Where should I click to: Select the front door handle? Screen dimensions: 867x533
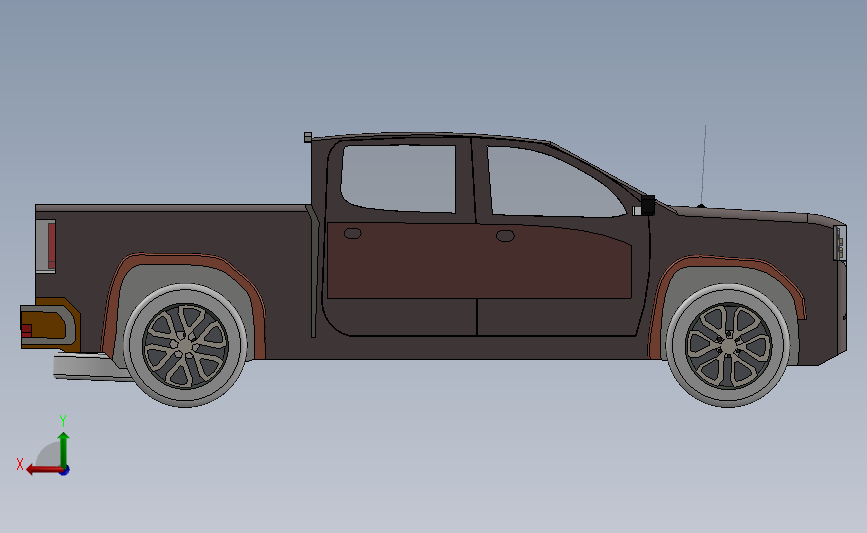coord(505,236)
